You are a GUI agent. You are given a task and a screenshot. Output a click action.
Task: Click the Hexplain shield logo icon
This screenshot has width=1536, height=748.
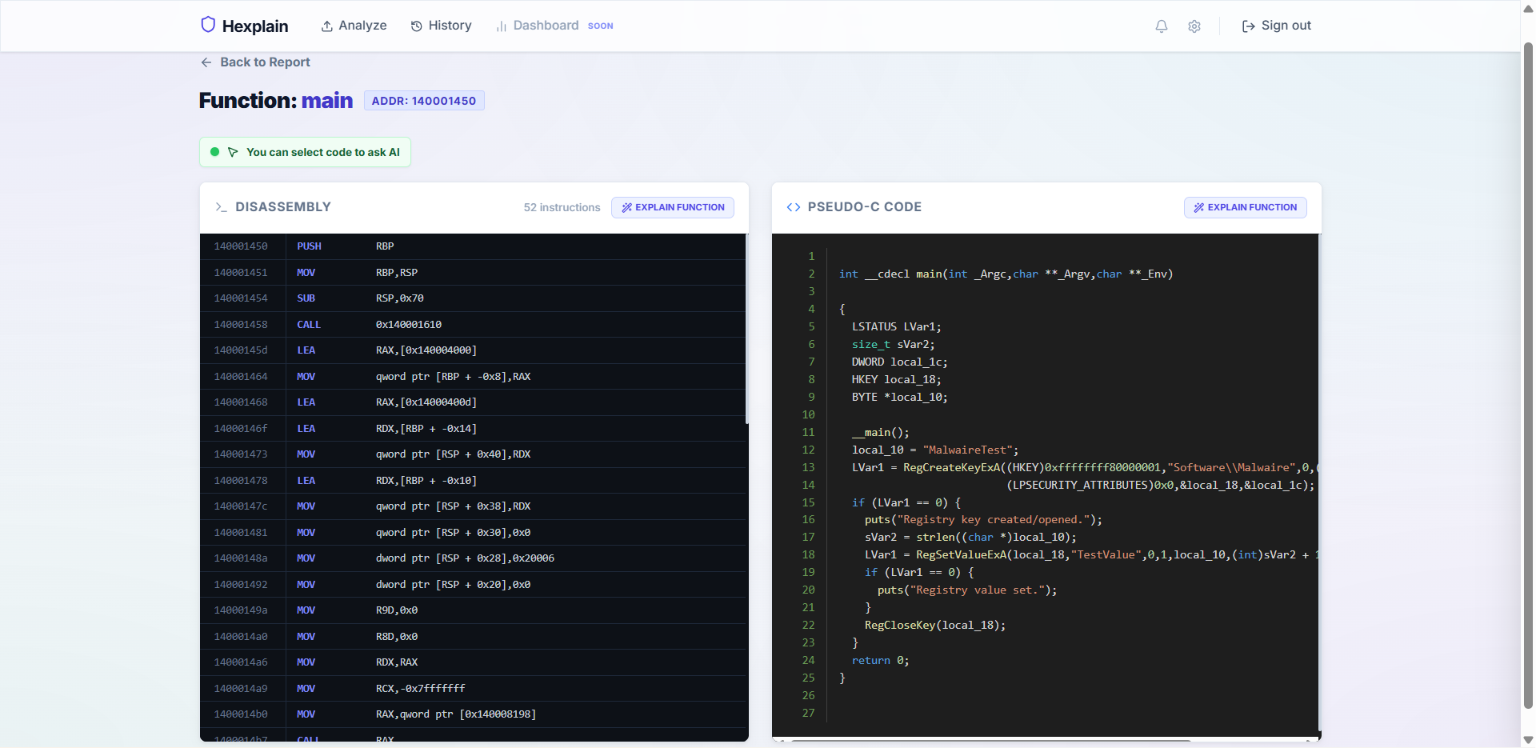(x=208, y=25)
